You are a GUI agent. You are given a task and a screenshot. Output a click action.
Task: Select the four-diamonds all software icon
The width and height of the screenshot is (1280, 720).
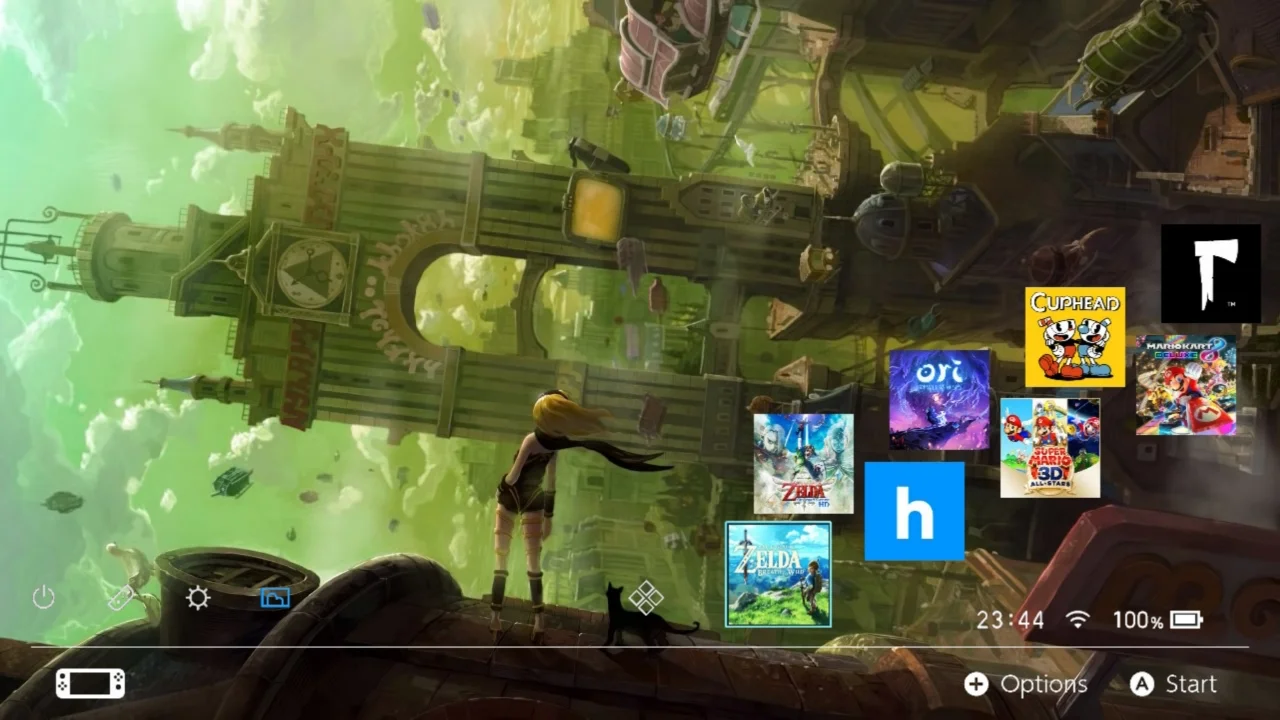[646, 598]
